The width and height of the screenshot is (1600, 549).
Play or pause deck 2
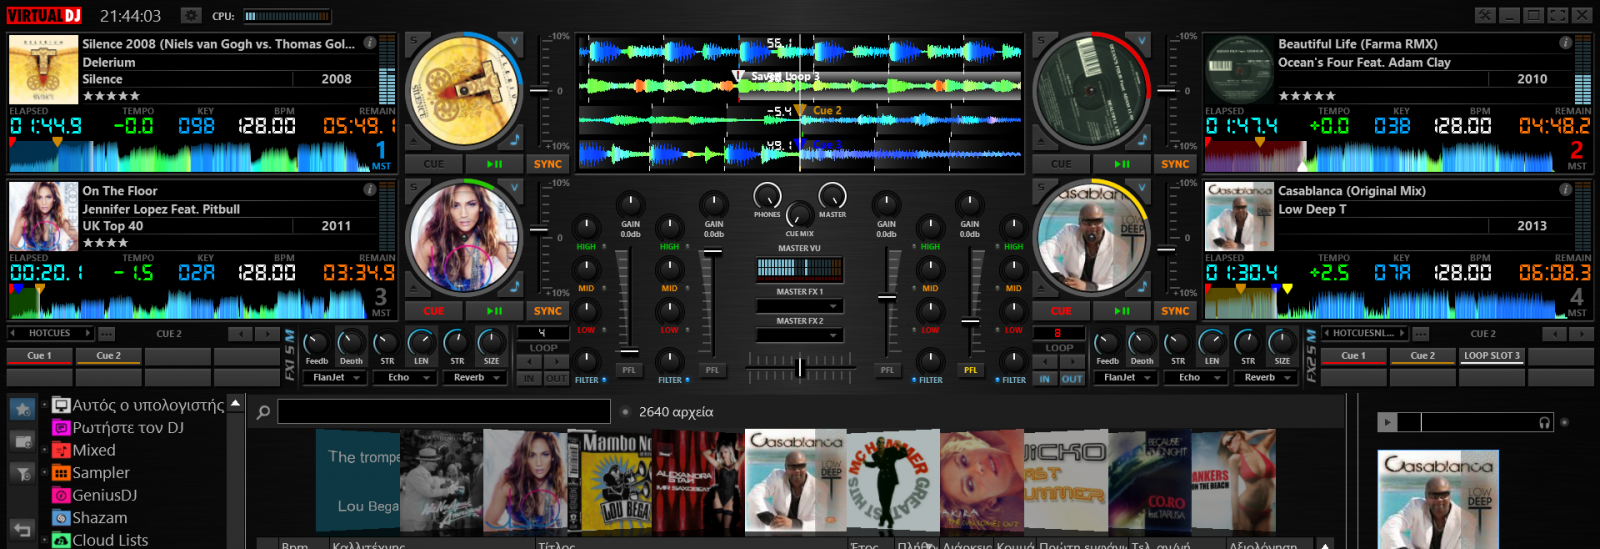click(1122, 164)
